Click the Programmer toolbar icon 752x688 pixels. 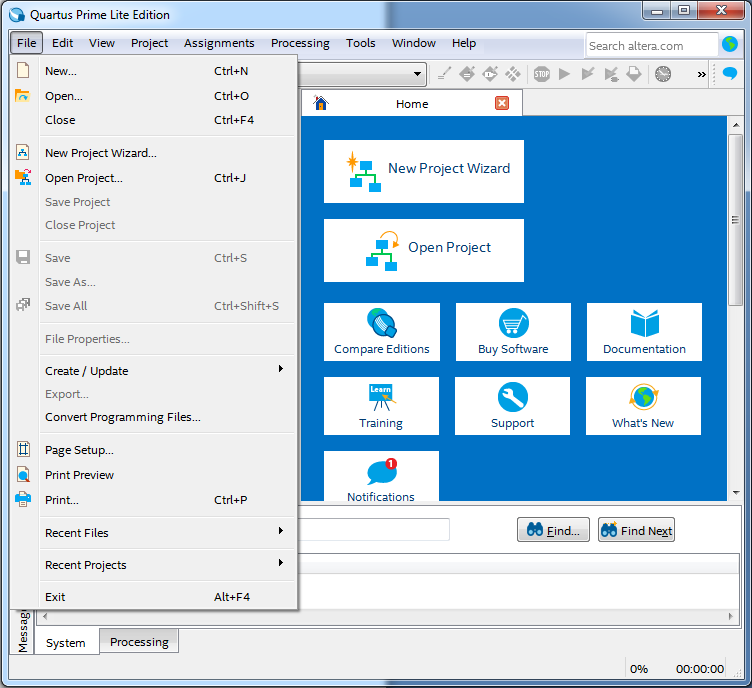click(x=634, y=74)
